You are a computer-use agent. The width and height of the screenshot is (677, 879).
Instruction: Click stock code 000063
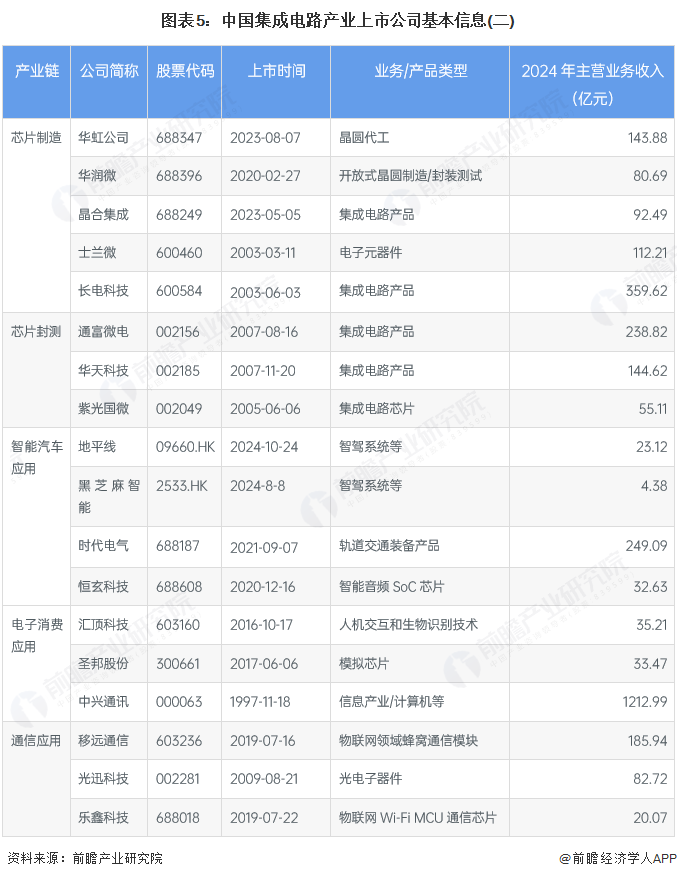click(179, 702)
